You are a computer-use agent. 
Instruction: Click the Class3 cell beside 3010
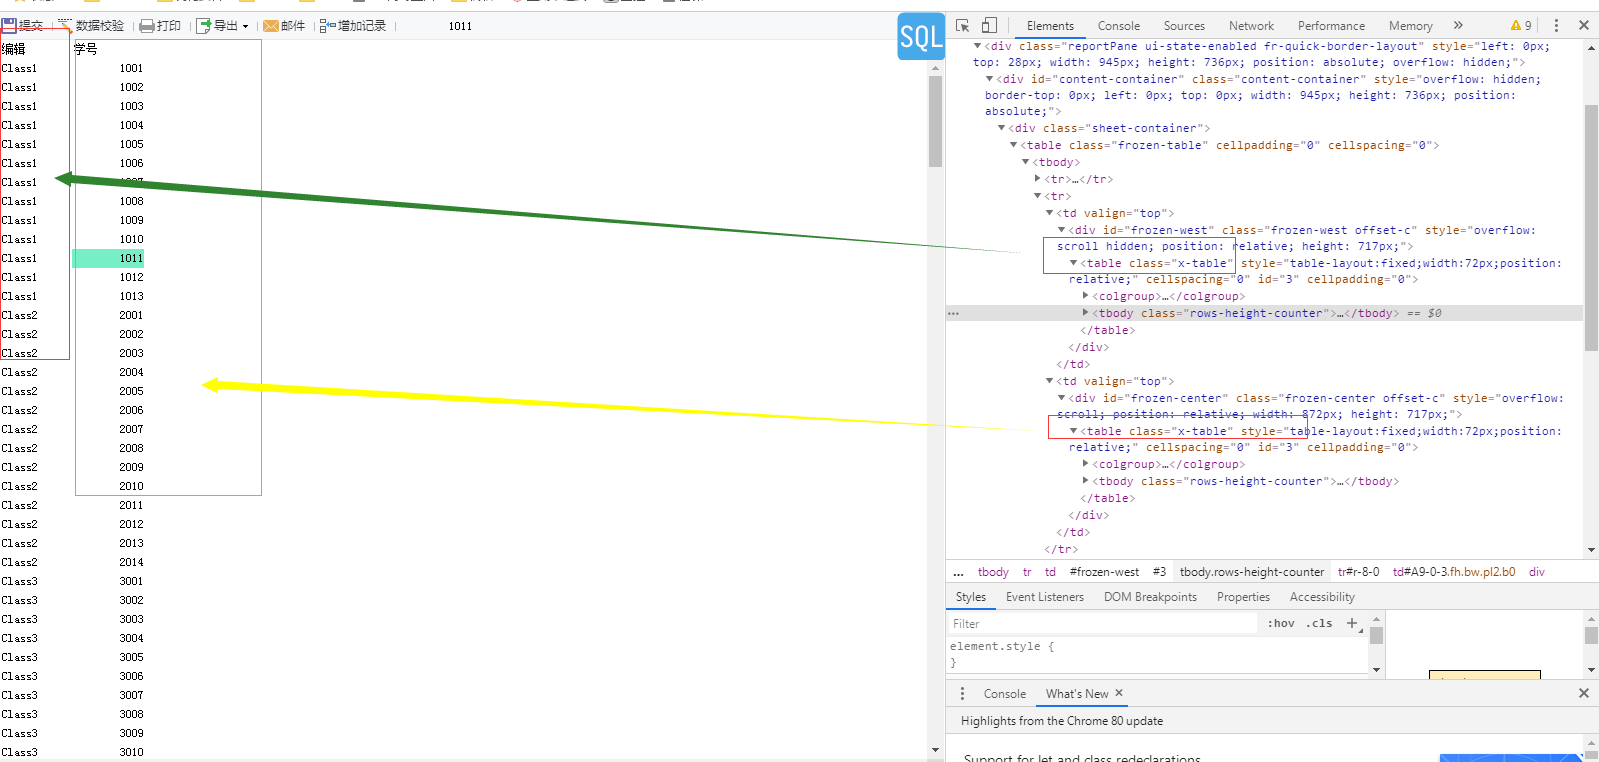[x=19, y=752]
